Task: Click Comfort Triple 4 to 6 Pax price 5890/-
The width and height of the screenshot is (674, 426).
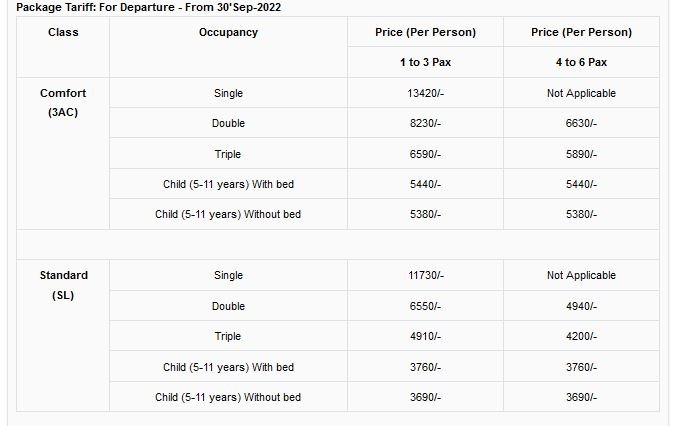Action: pyautogui.click(x=581, y=154)
